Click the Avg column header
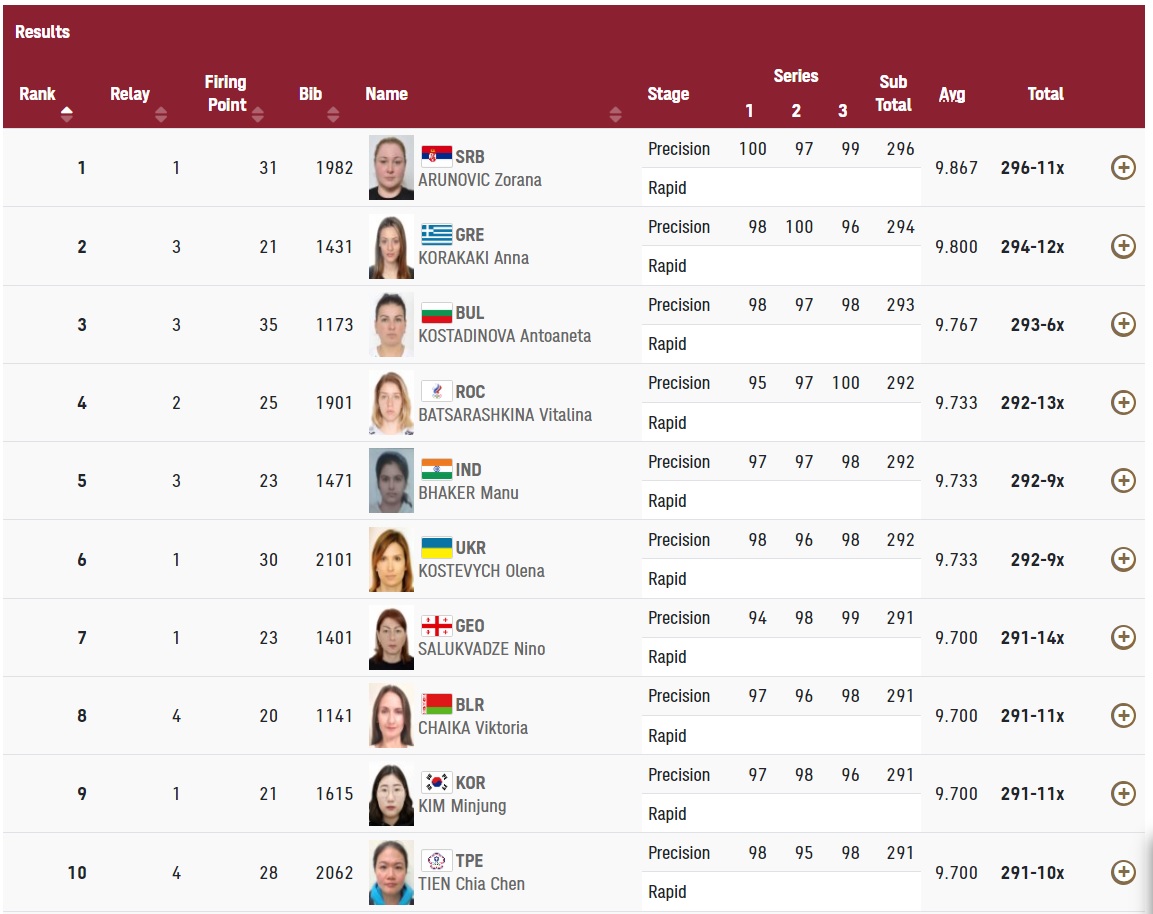Viewport: 1153px width, 914px height. (951, 94)
